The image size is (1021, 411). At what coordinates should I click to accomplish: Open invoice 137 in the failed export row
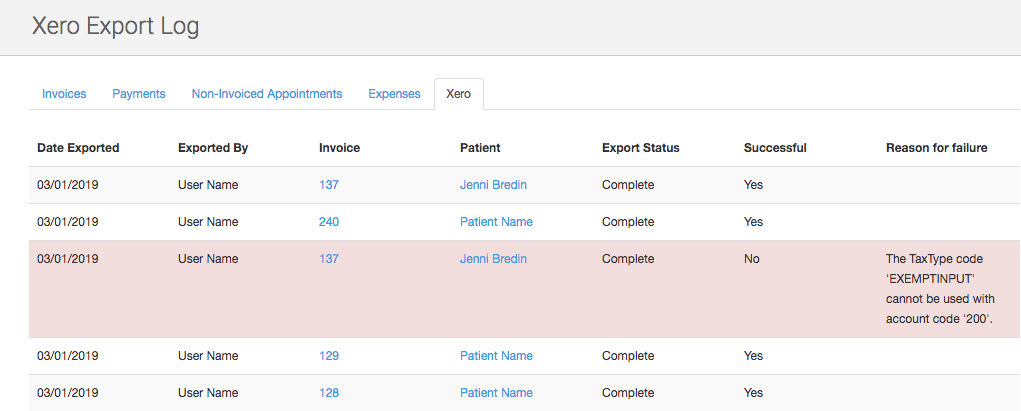(329, 259)
